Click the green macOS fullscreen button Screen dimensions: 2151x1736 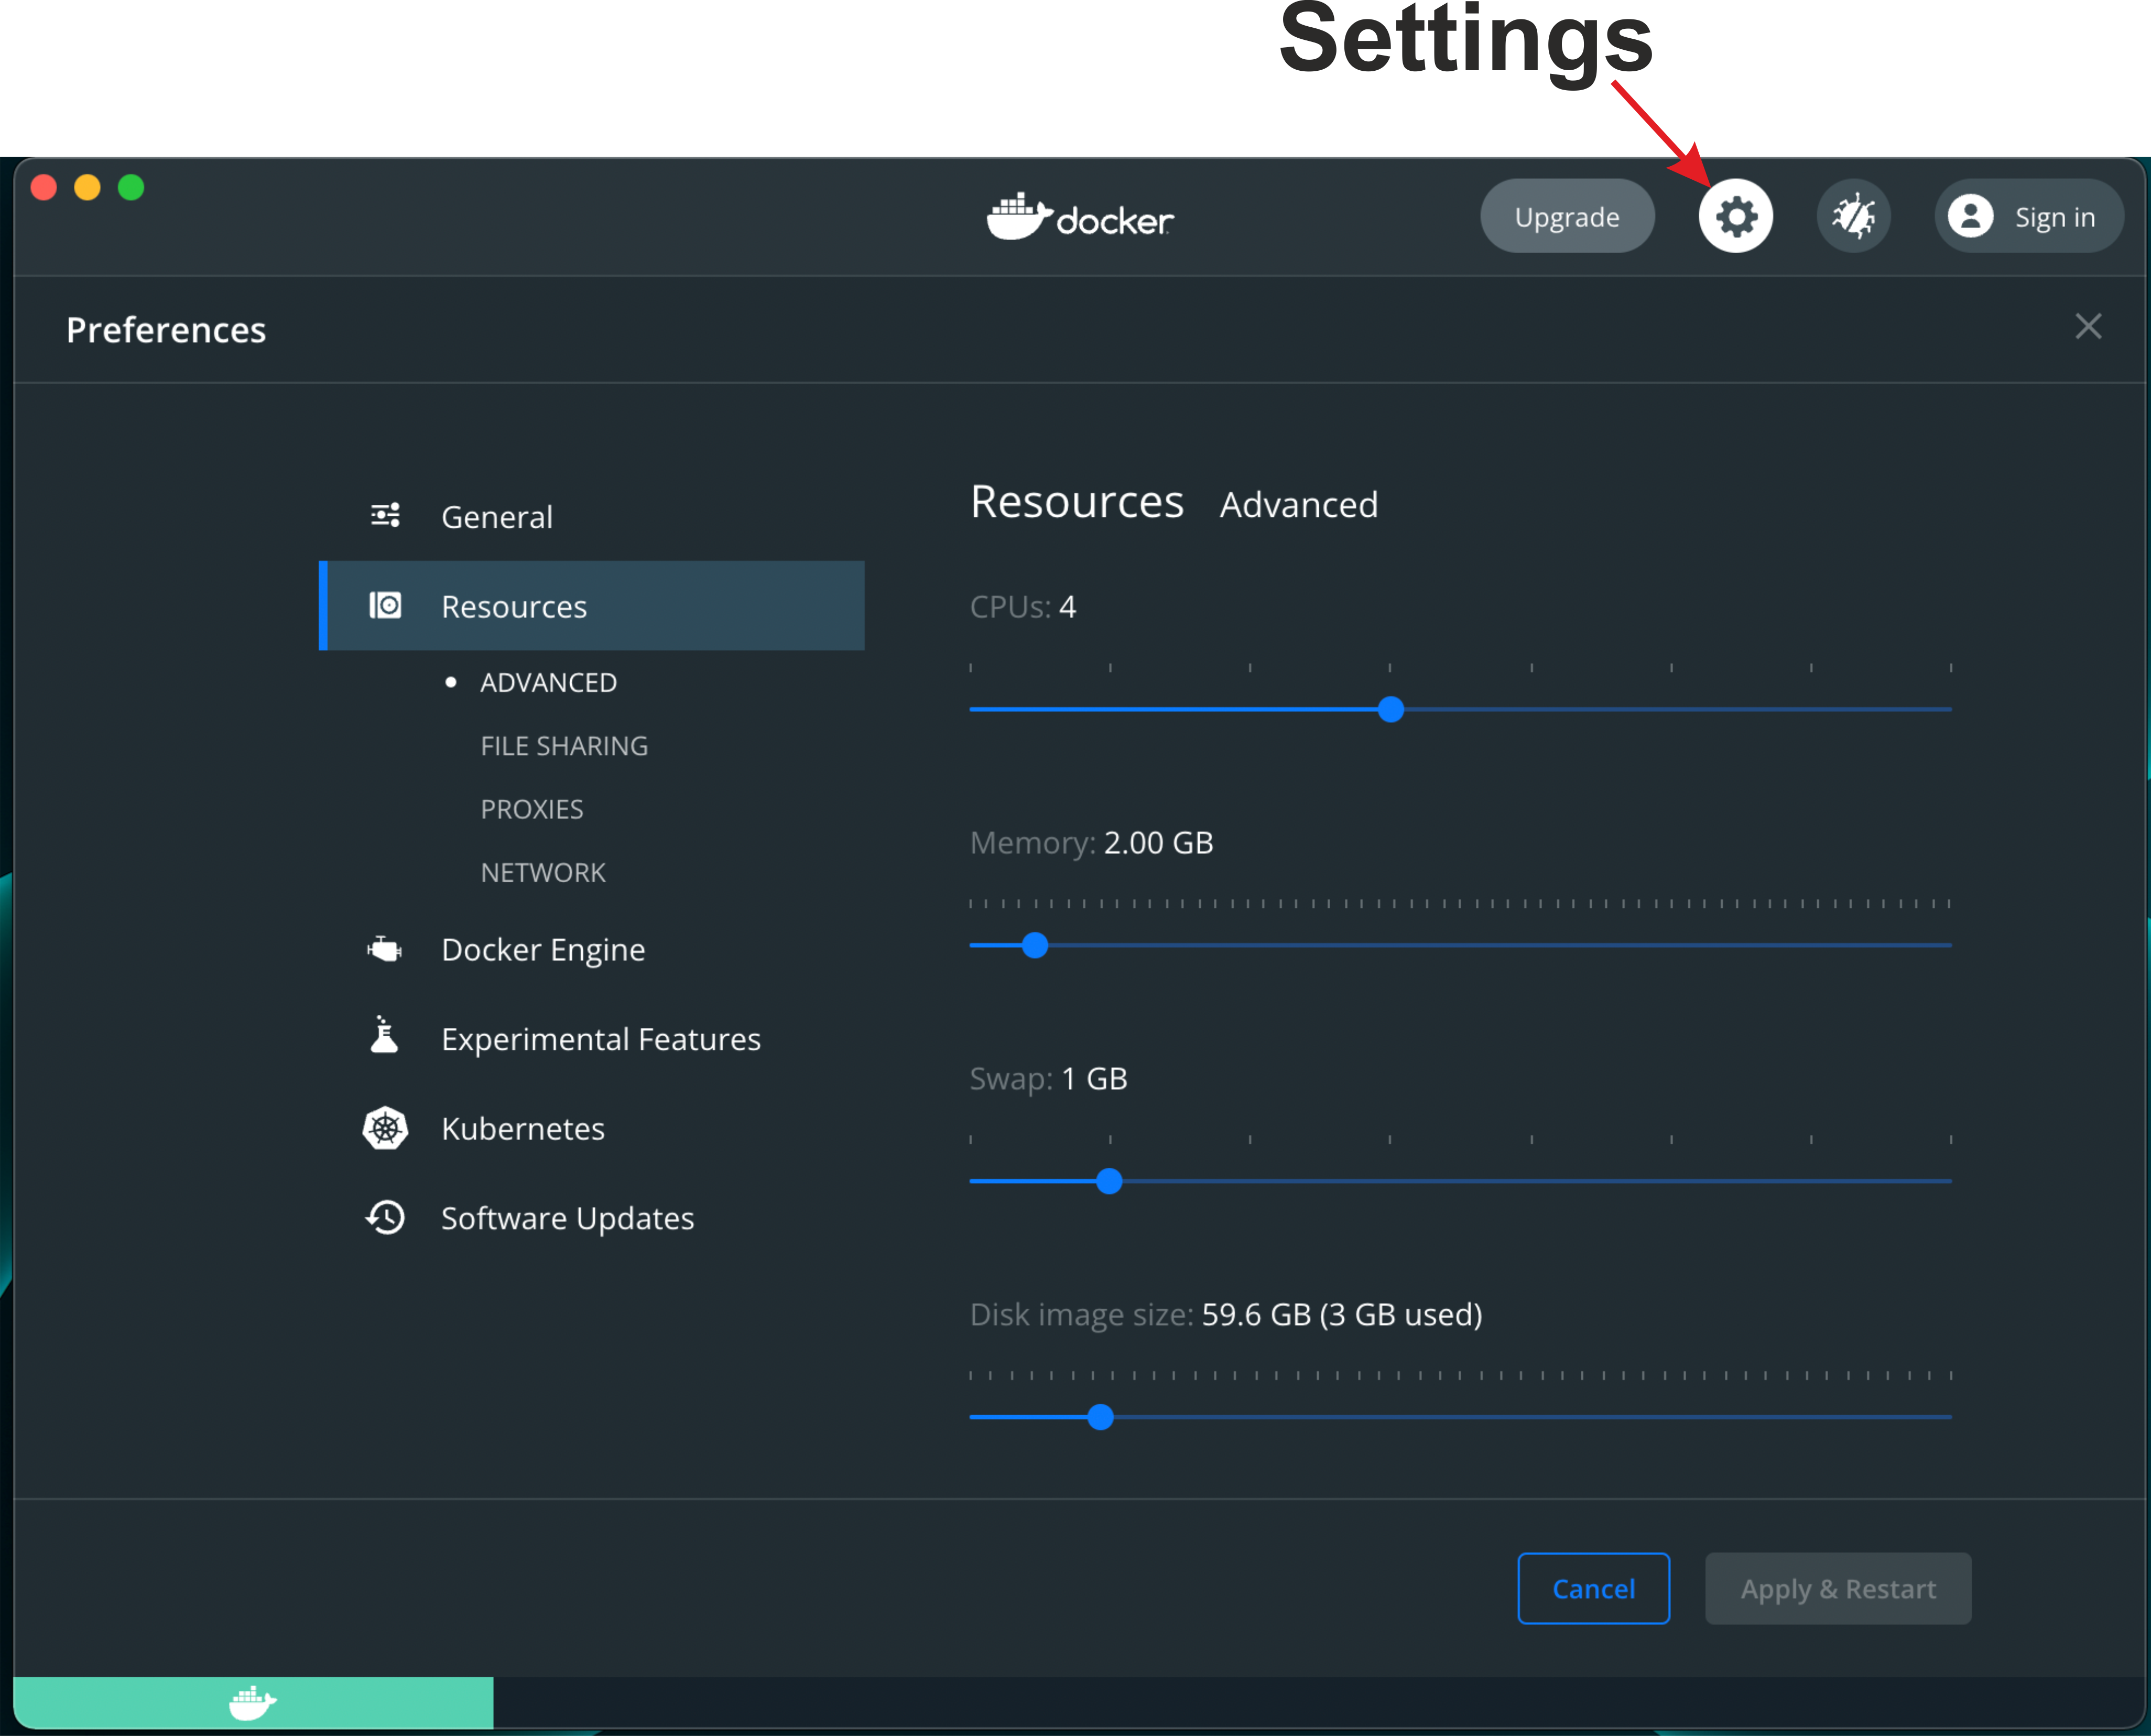(131, 187)
